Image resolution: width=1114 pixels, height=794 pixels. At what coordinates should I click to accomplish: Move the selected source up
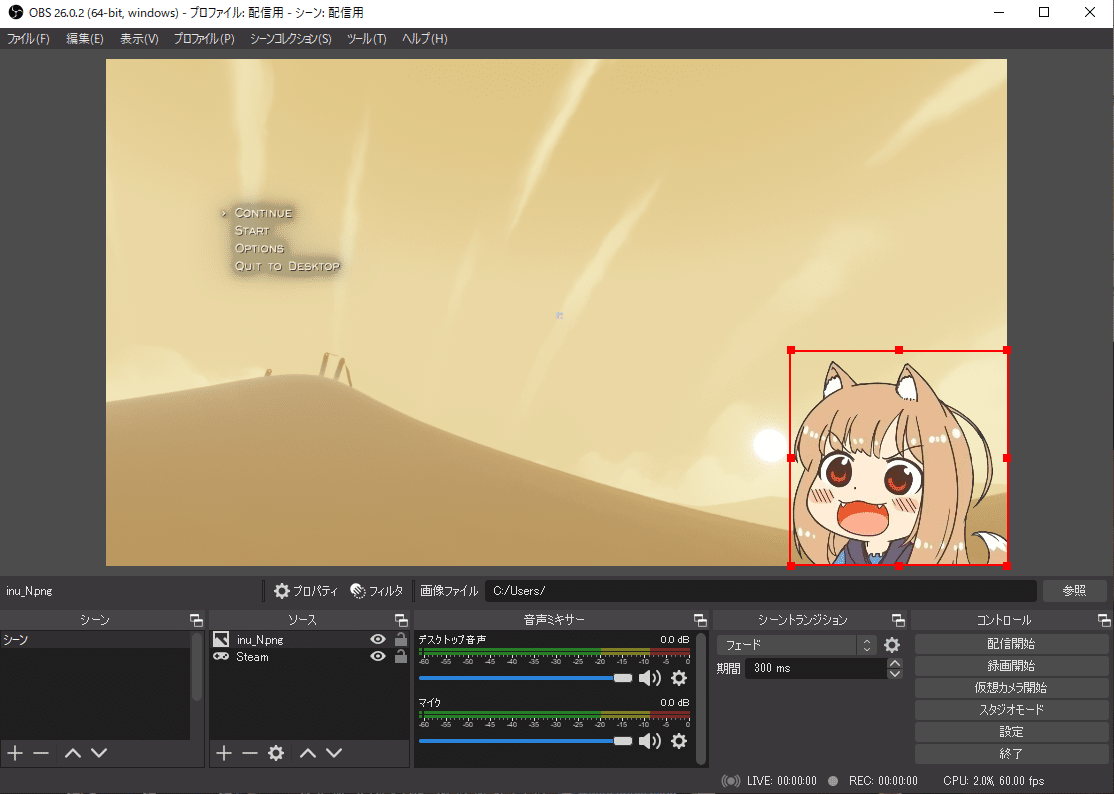coord(308,753)
